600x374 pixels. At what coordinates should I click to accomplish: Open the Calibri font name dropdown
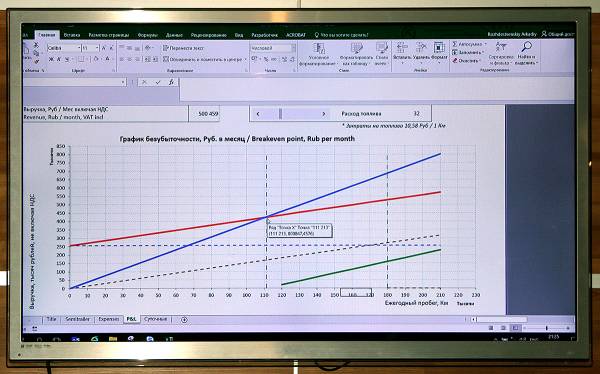click(x=79, y=48)
